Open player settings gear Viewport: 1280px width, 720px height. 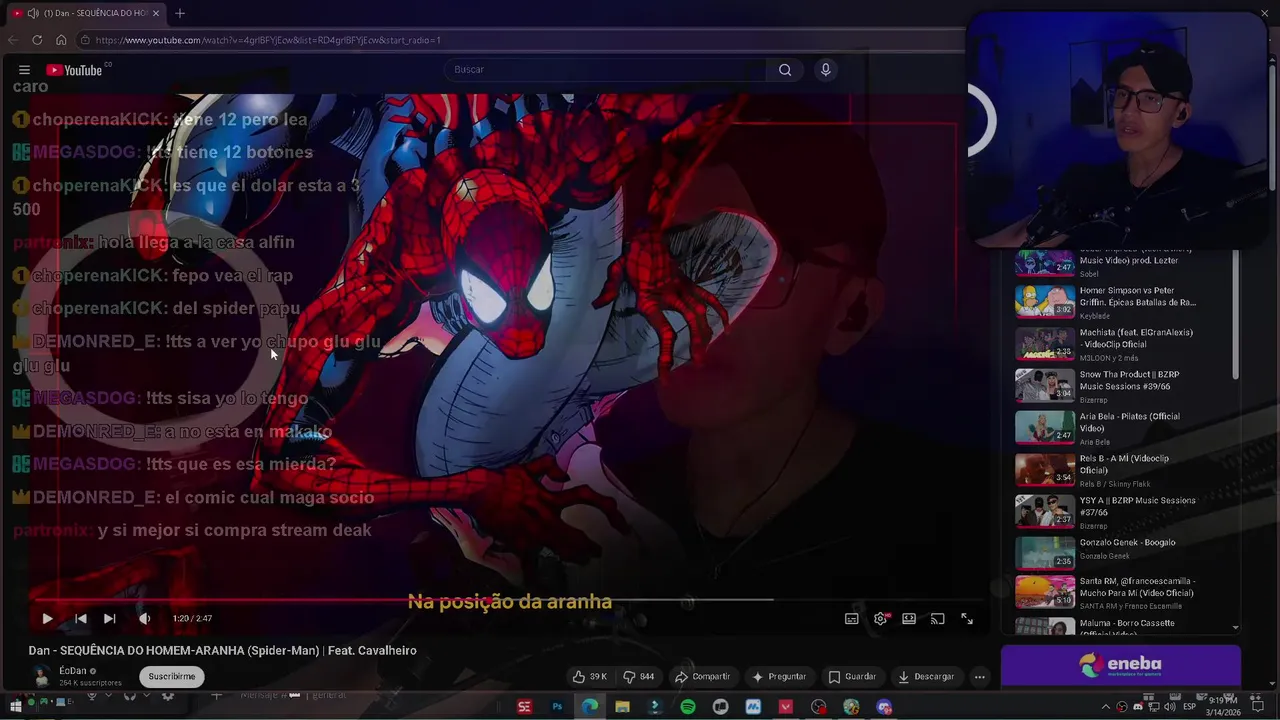[881, 619]
